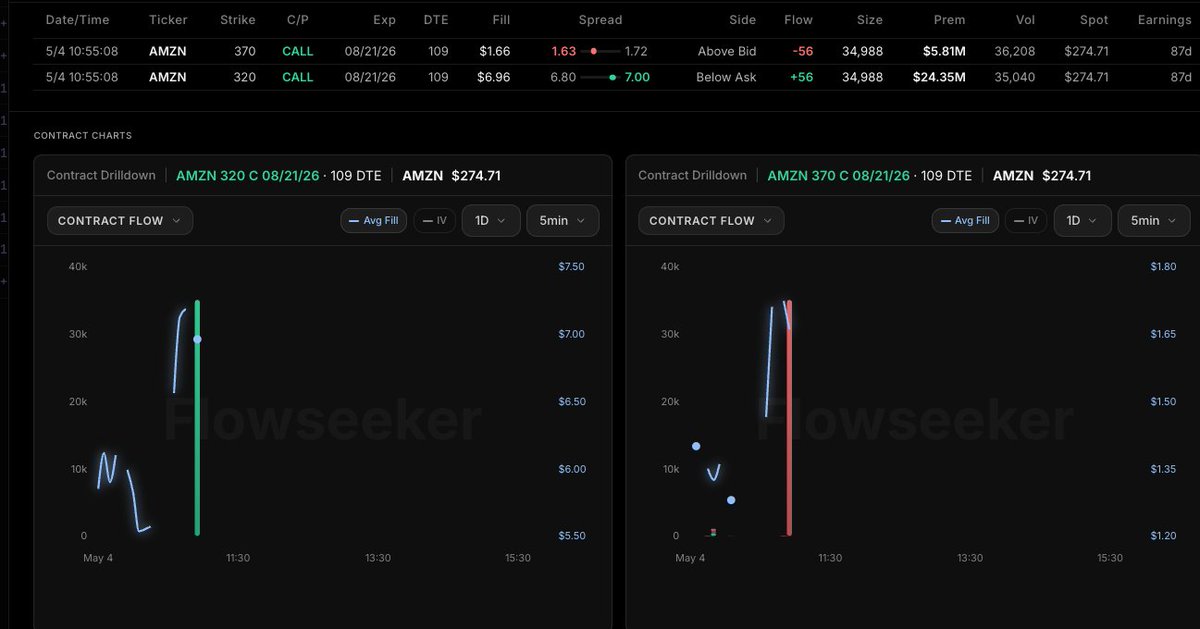Click the CONTRACT CHARTS section heading
This screenshot has height=629, width=1200.
point(83,136)
